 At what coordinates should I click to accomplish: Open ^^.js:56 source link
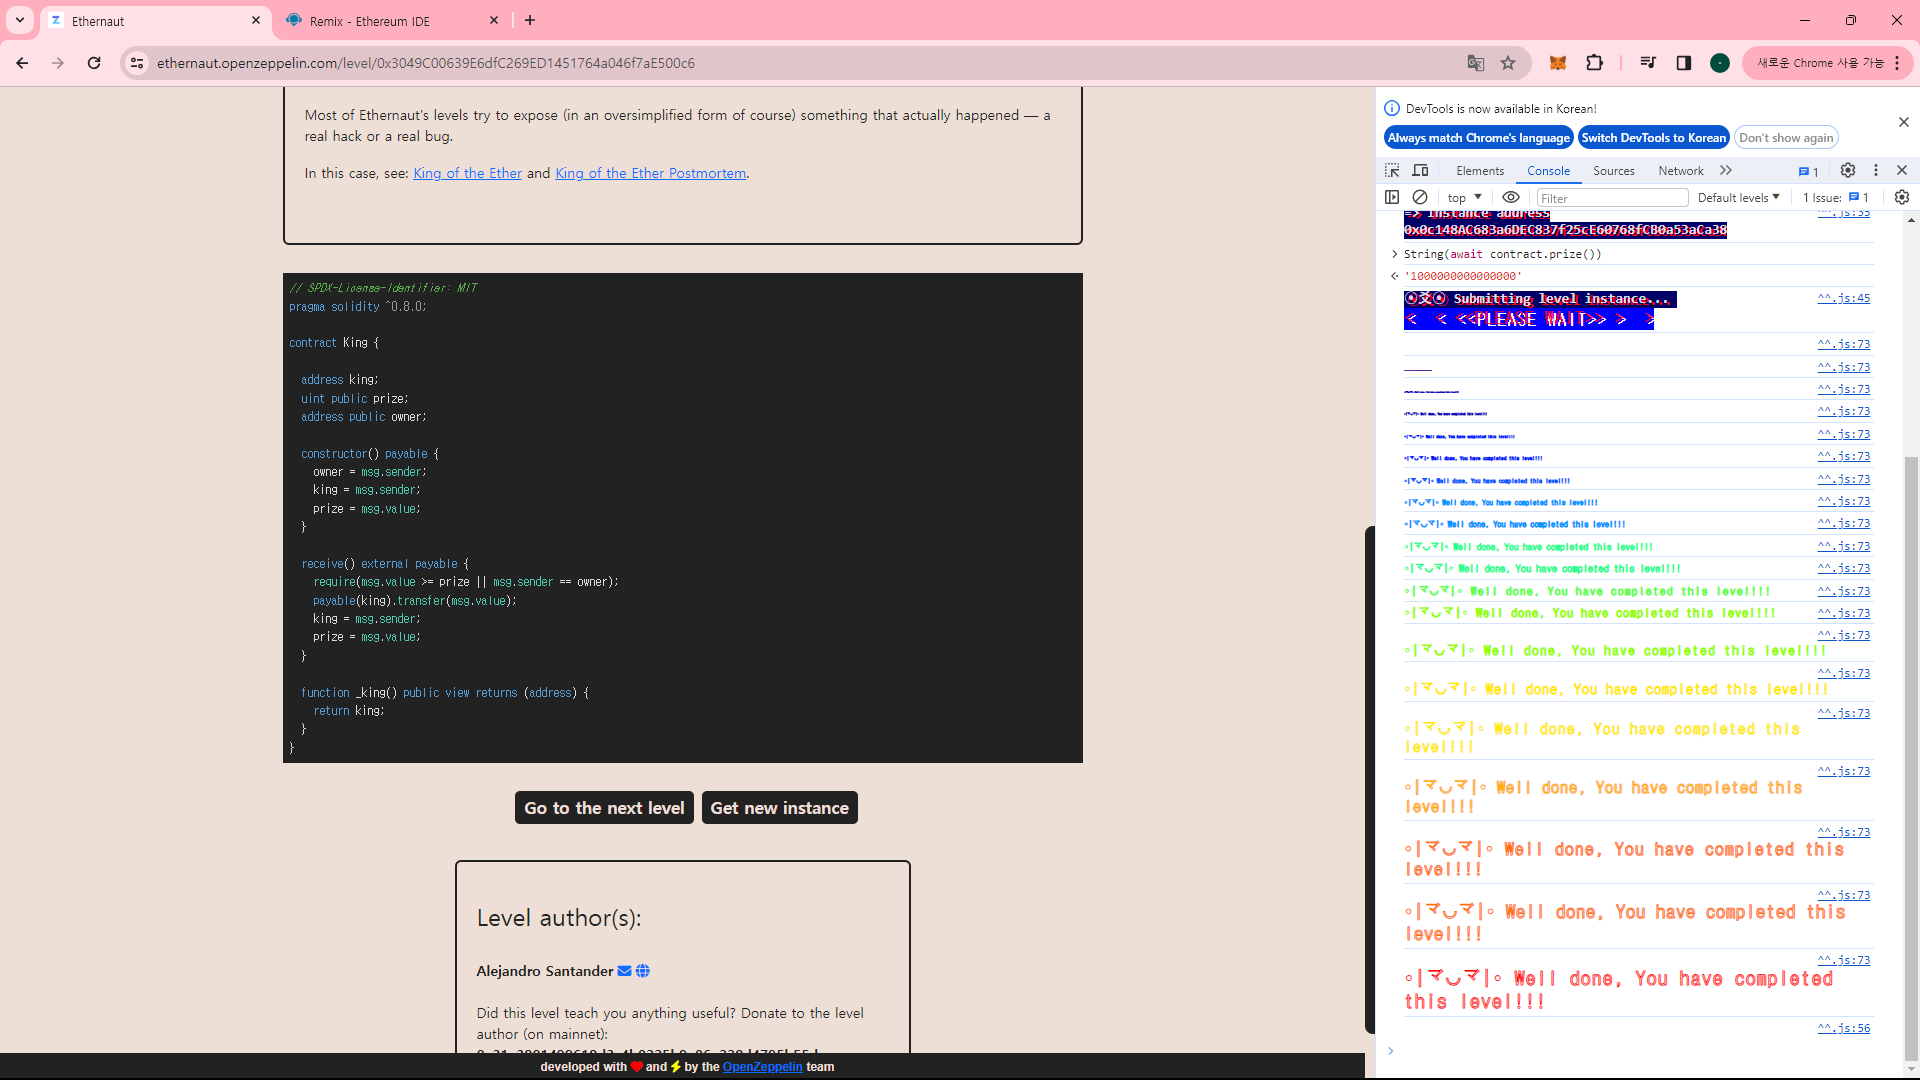tap(1844, 1028)
